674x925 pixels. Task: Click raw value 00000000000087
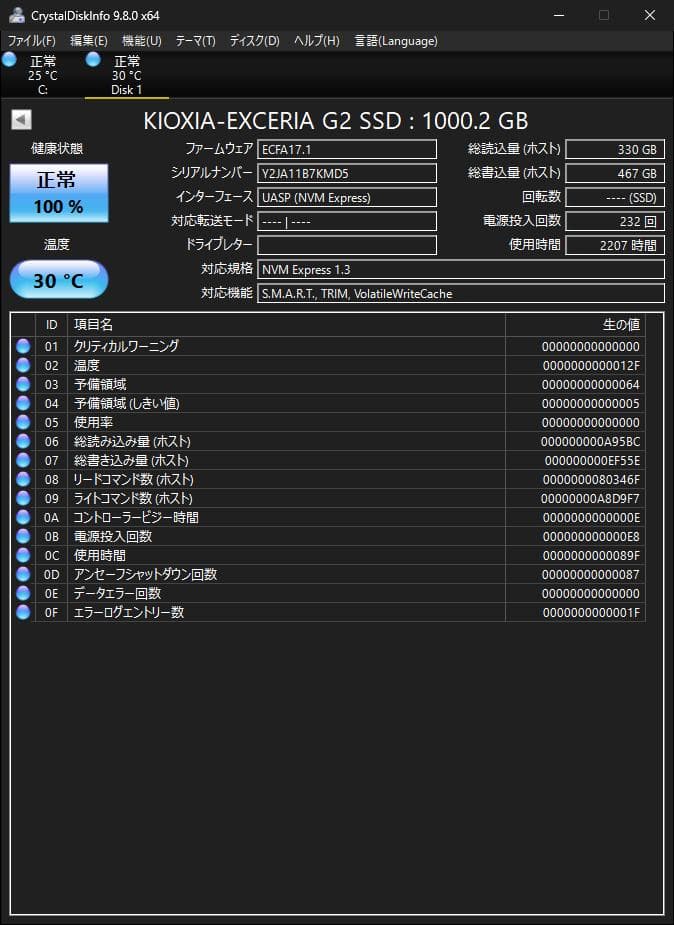click(x=591, y=574)
